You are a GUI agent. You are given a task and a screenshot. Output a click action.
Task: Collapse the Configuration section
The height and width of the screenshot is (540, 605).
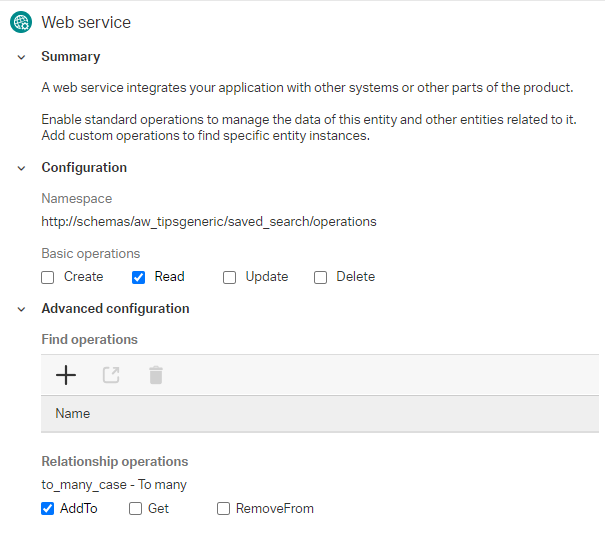click(21, 168)
